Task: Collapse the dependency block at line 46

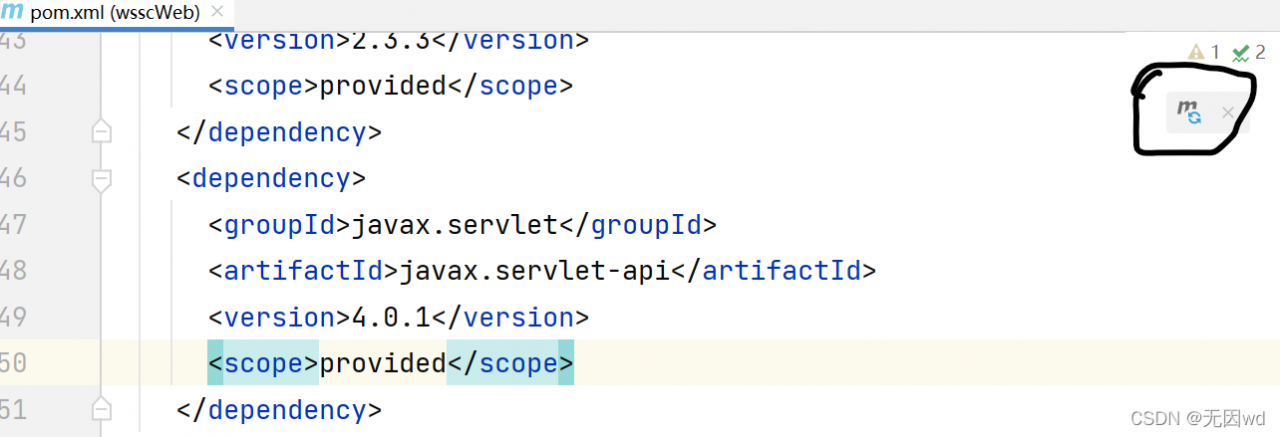Action: (x=100, y=179)
